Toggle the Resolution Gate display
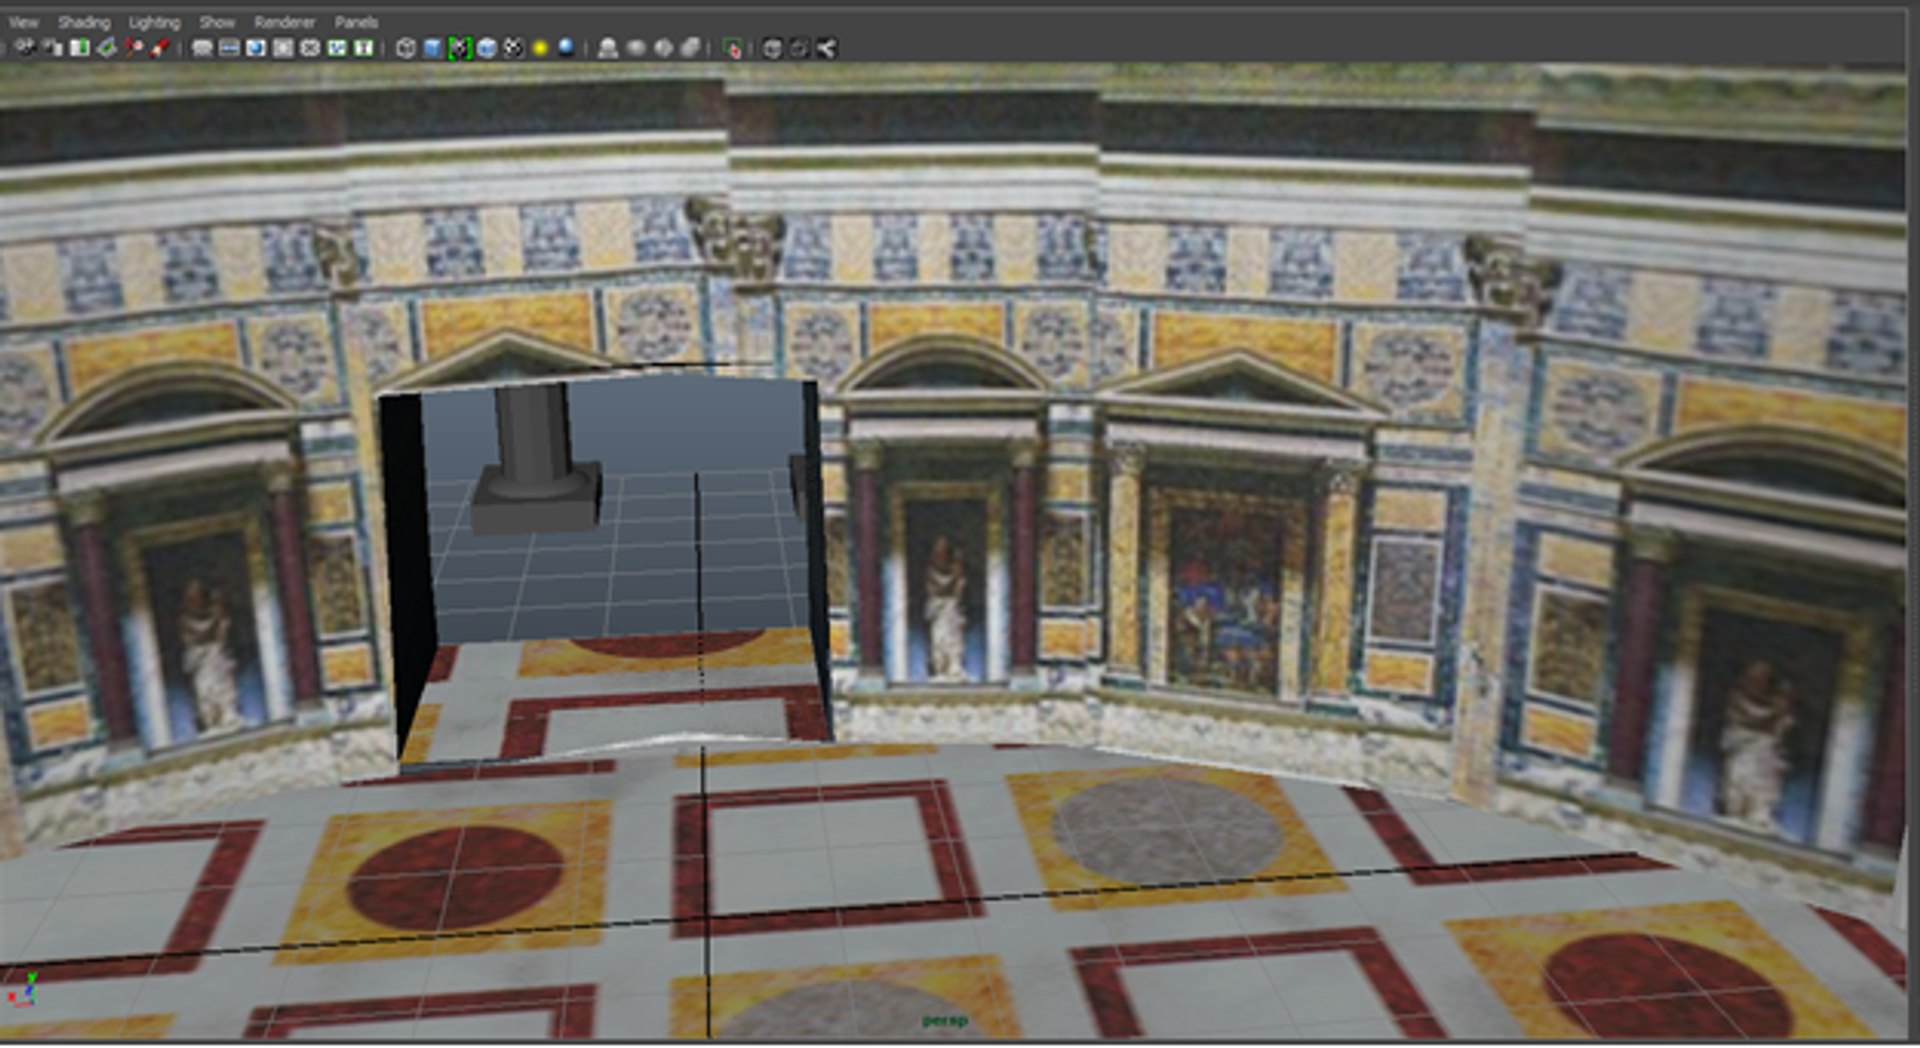 tap(256, 48)
